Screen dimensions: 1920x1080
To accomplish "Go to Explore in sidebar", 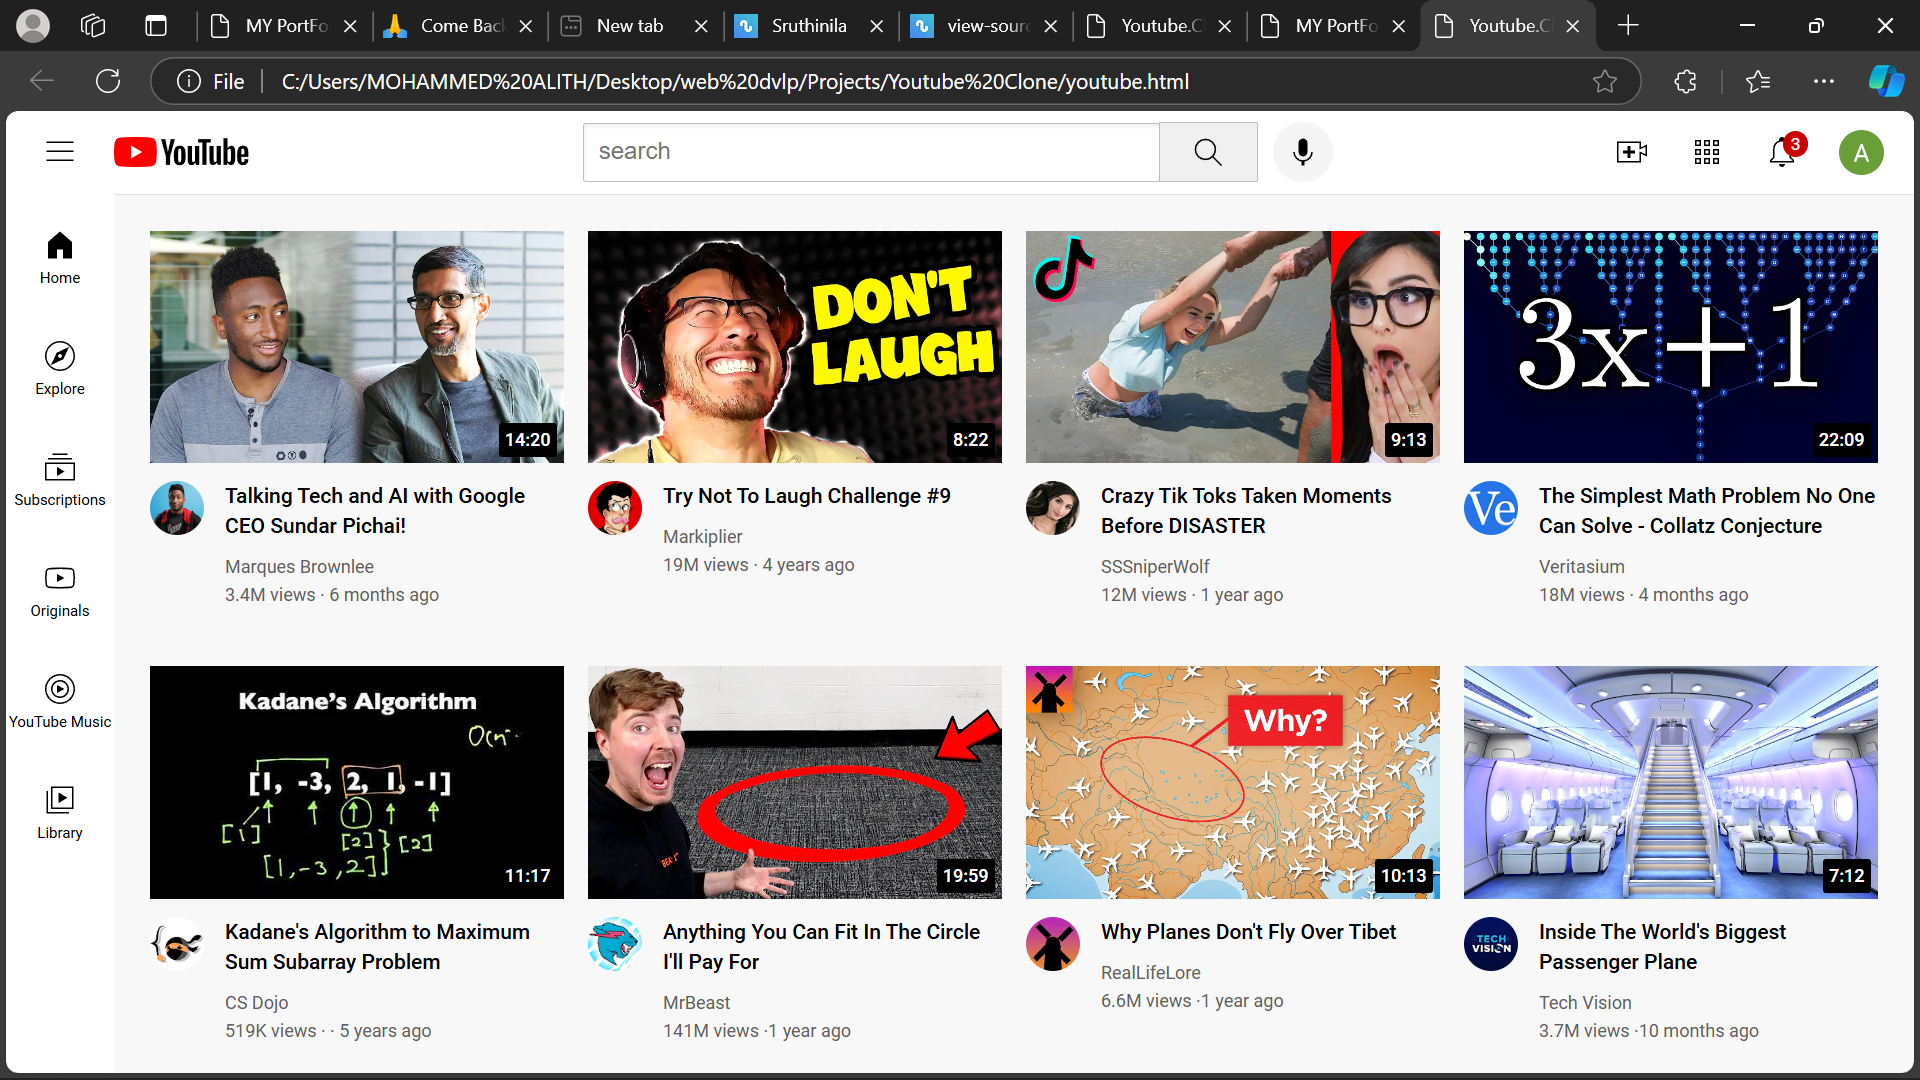I will tap(60, 369).
